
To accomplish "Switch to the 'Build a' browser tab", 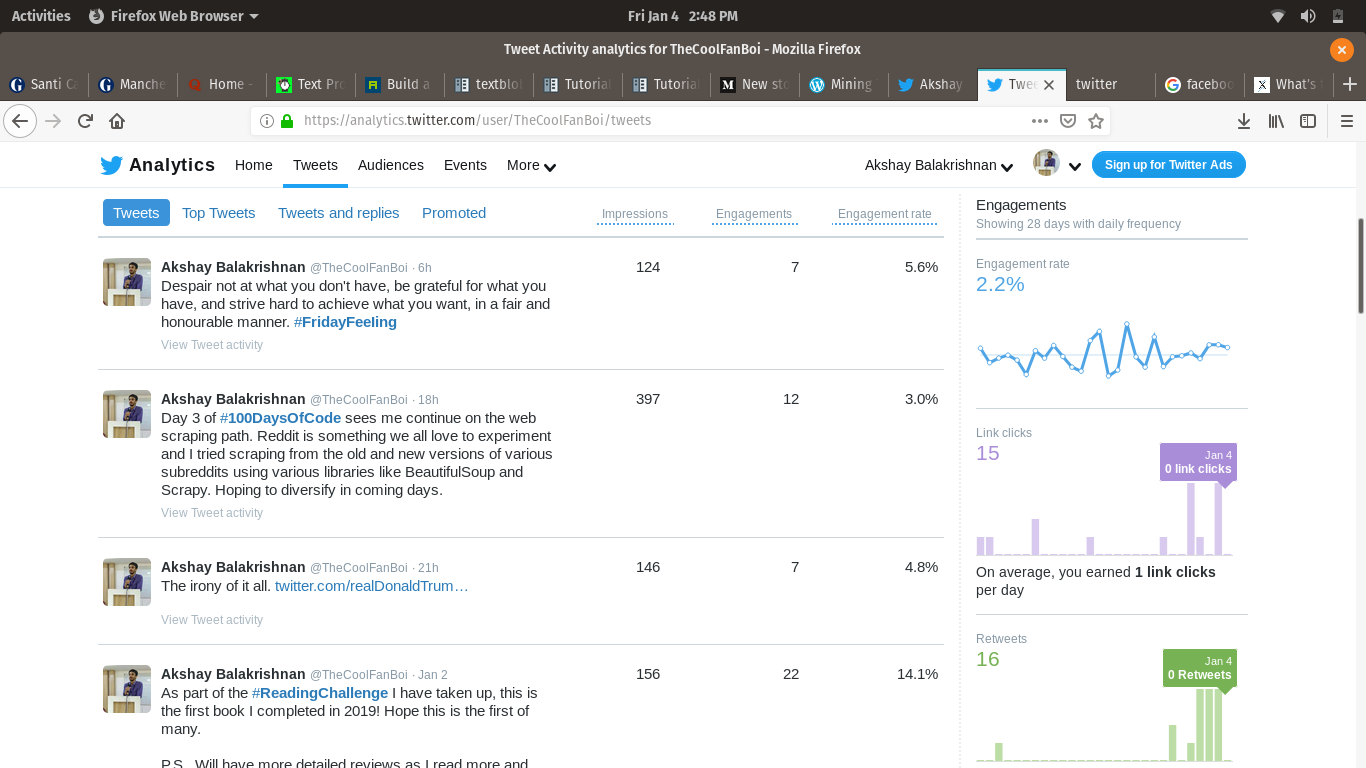I will (x=398, y=85).
